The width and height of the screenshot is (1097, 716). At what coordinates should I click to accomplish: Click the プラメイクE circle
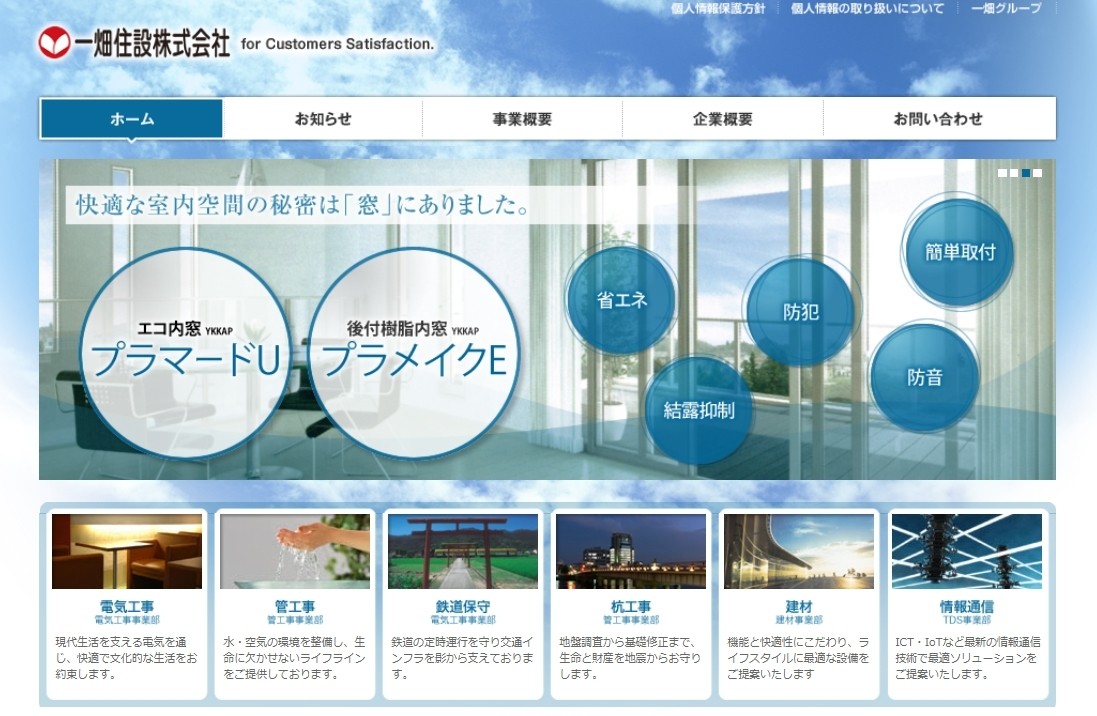coord(413,353)
